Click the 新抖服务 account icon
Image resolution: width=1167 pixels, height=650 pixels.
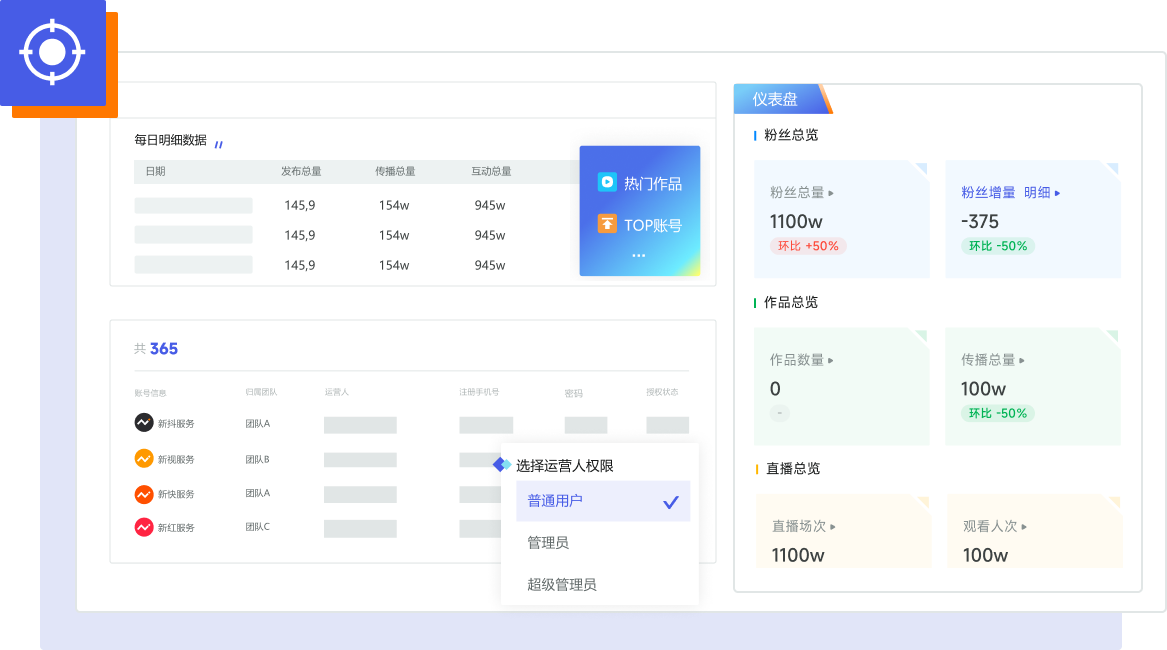tap(144, 423)
